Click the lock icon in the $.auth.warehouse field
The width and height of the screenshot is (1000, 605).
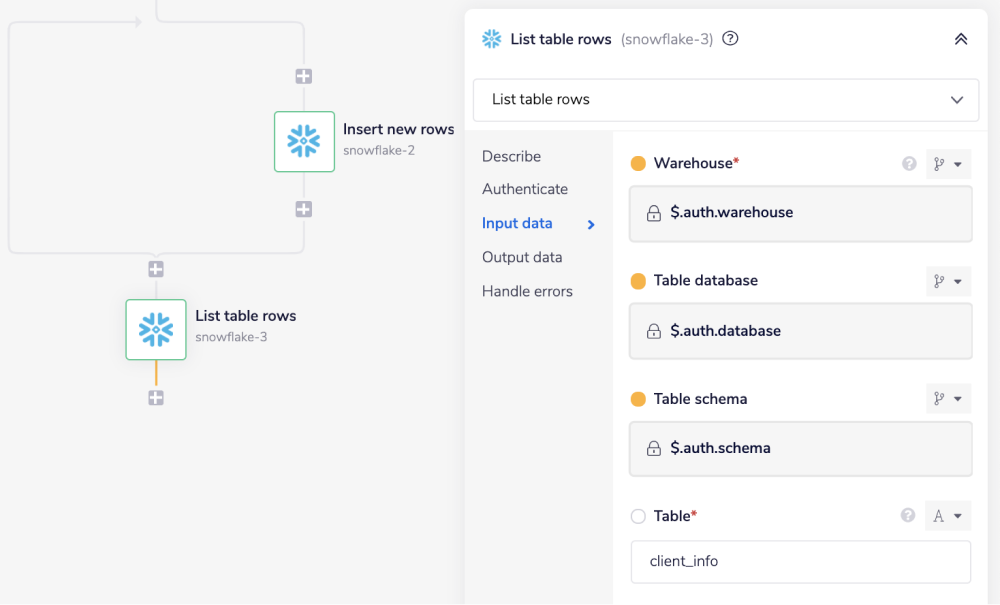(x=652, y=213)
